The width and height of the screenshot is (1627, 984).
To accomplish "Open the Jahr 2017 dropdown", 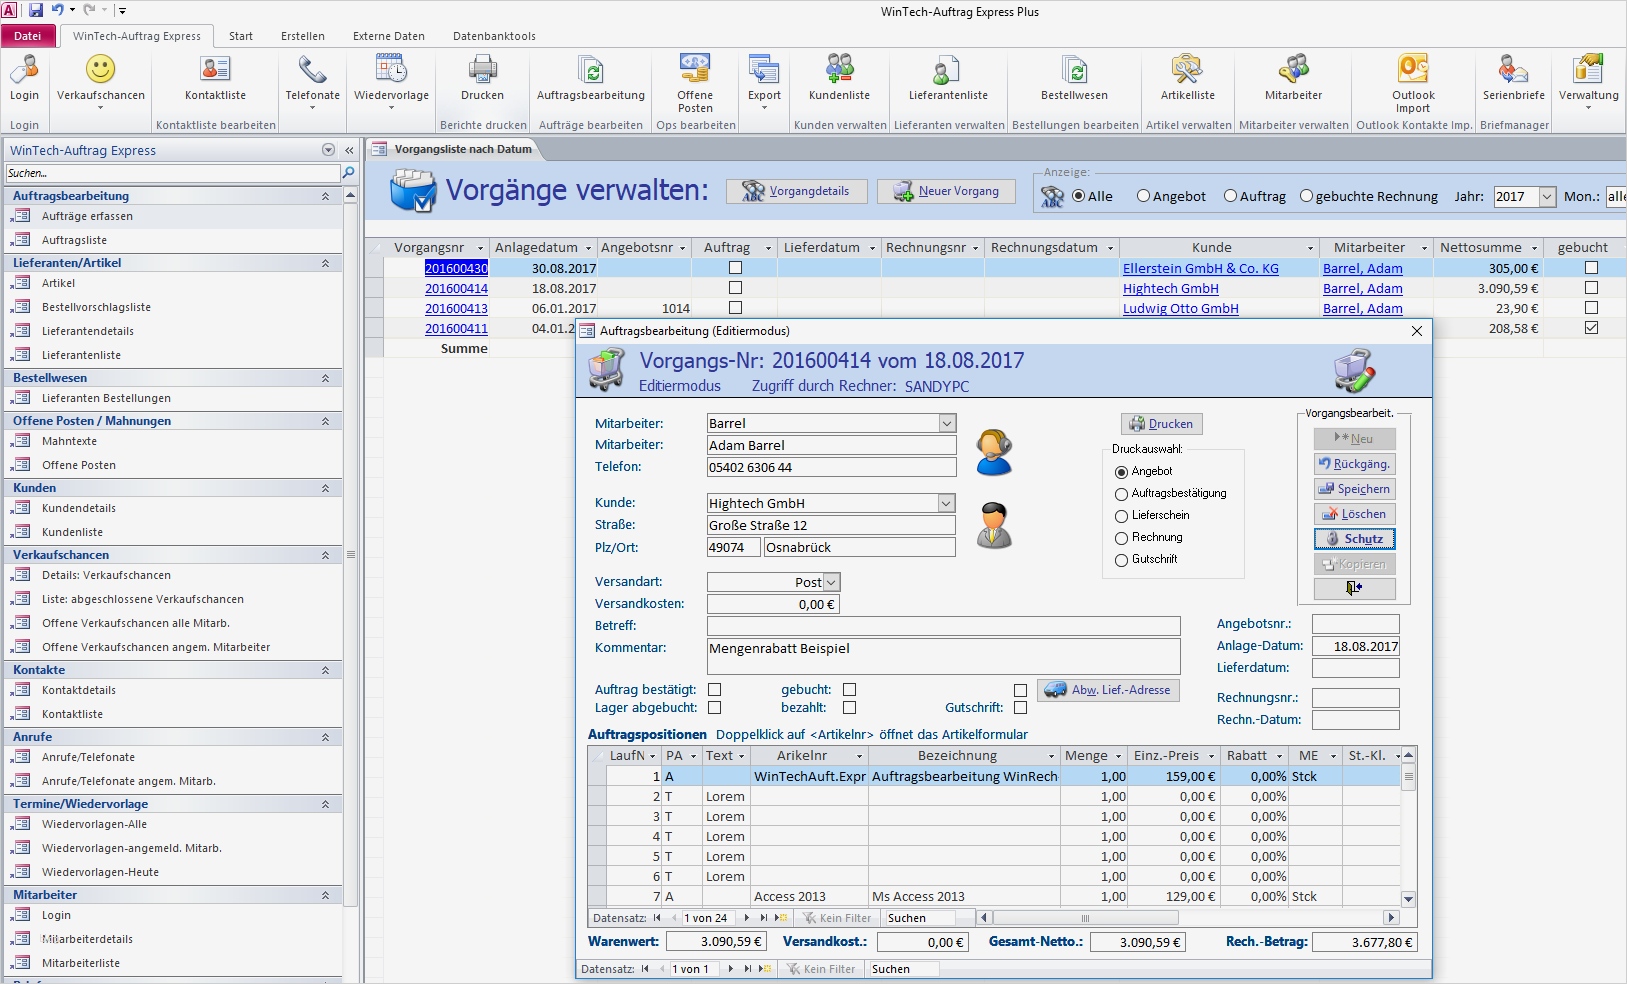I will 1547,197.
